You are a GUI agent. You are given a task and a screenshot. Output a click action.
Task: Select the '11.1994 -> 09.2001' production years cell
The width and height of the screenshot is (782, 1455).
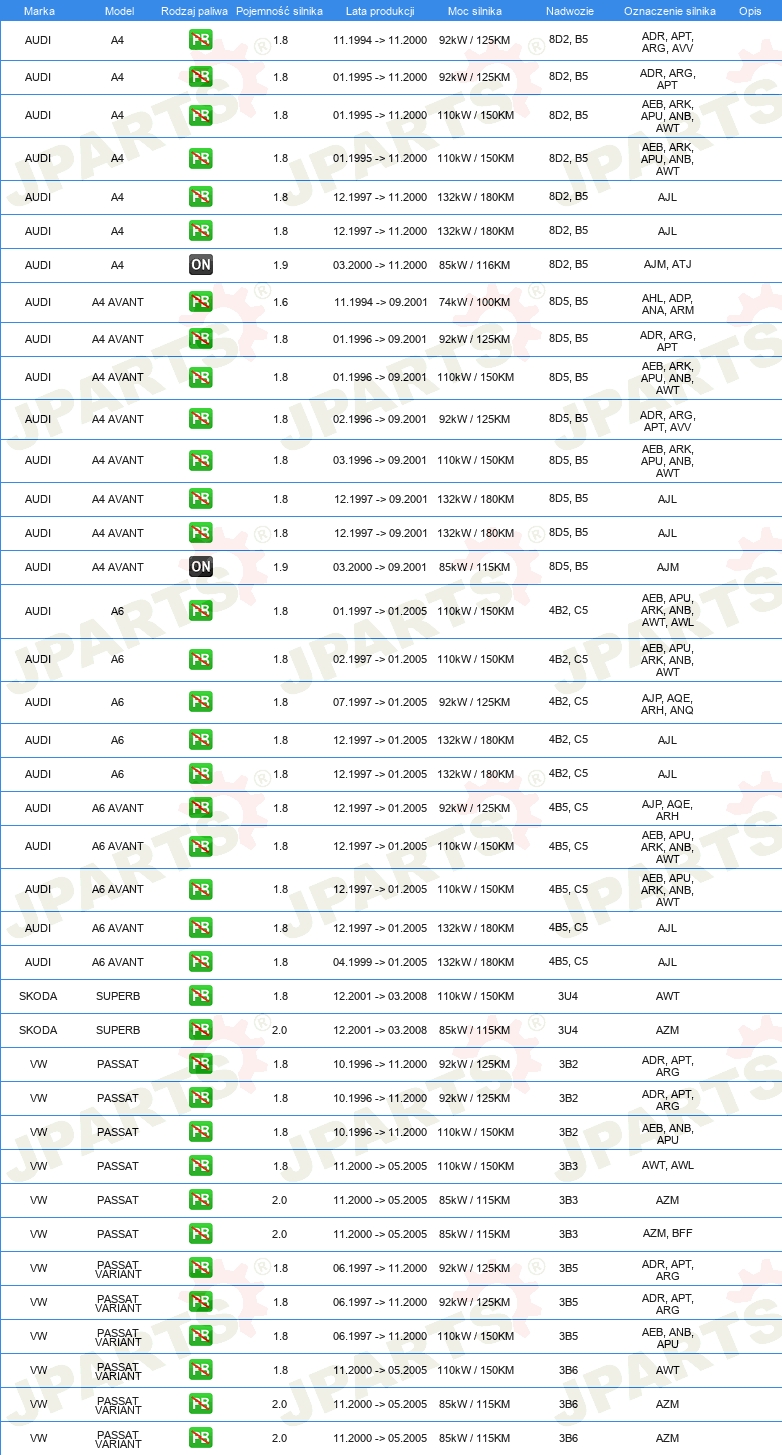coord(380,301)
